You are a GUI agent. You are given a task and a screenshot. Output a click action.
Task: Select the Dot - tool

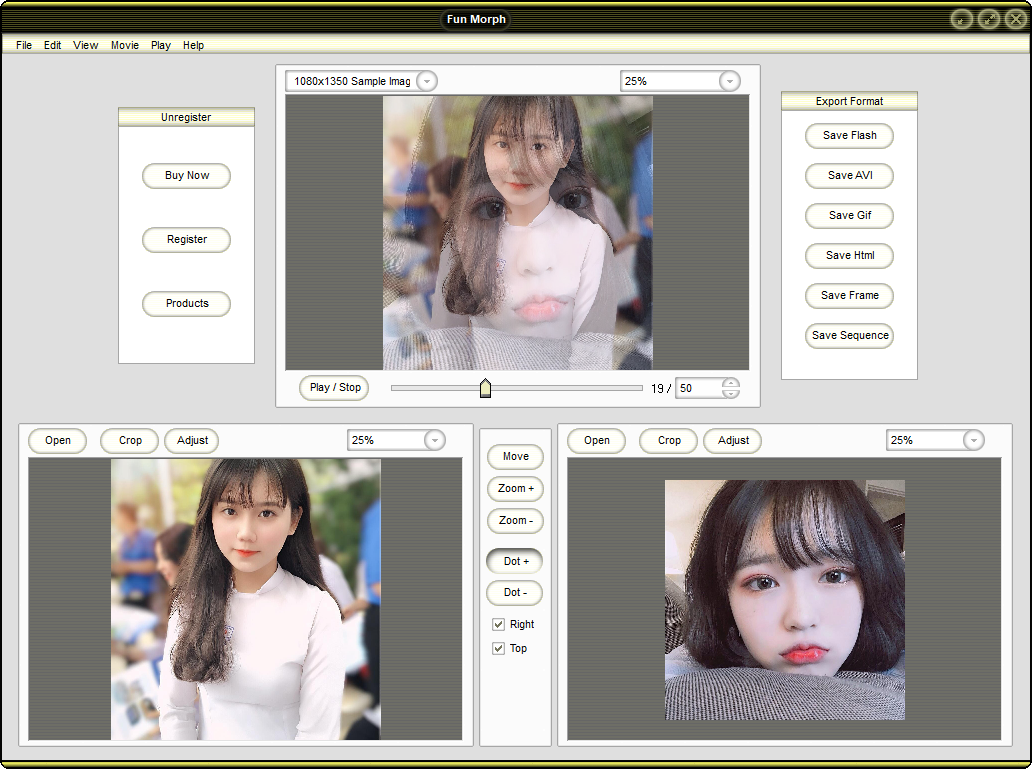(515, 593)
